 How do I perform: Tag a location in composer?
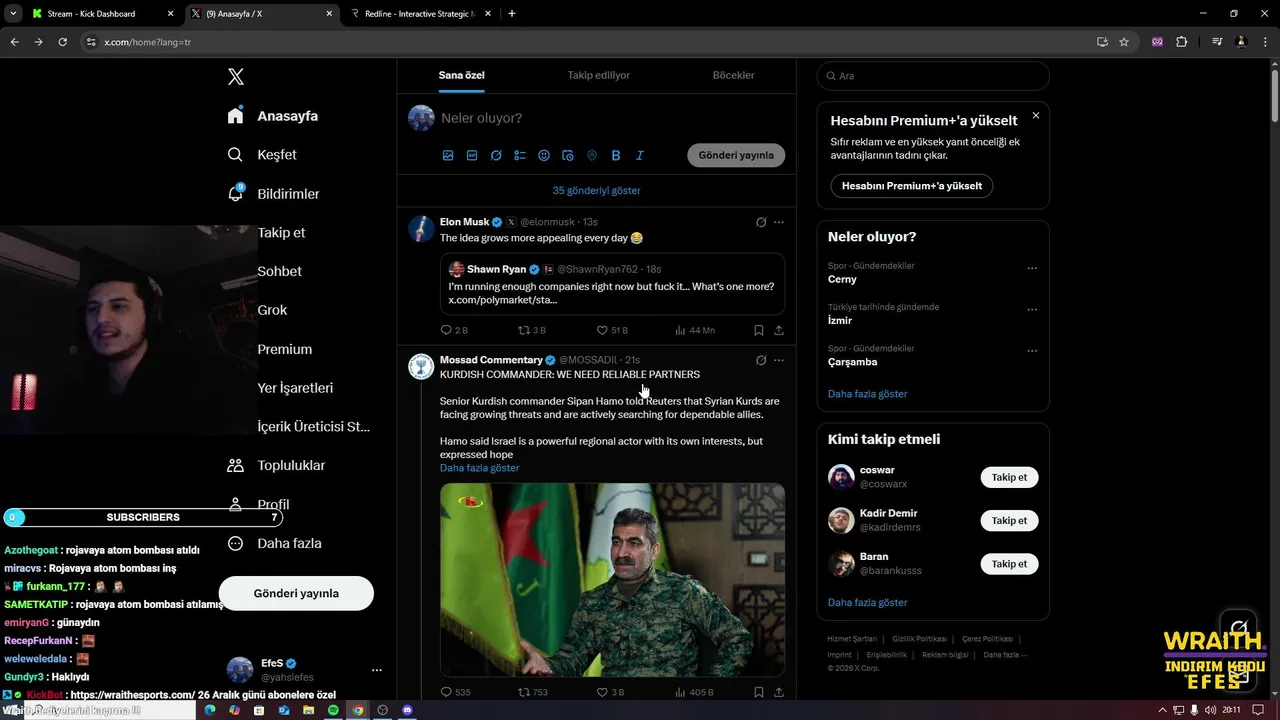coord(592,155)
